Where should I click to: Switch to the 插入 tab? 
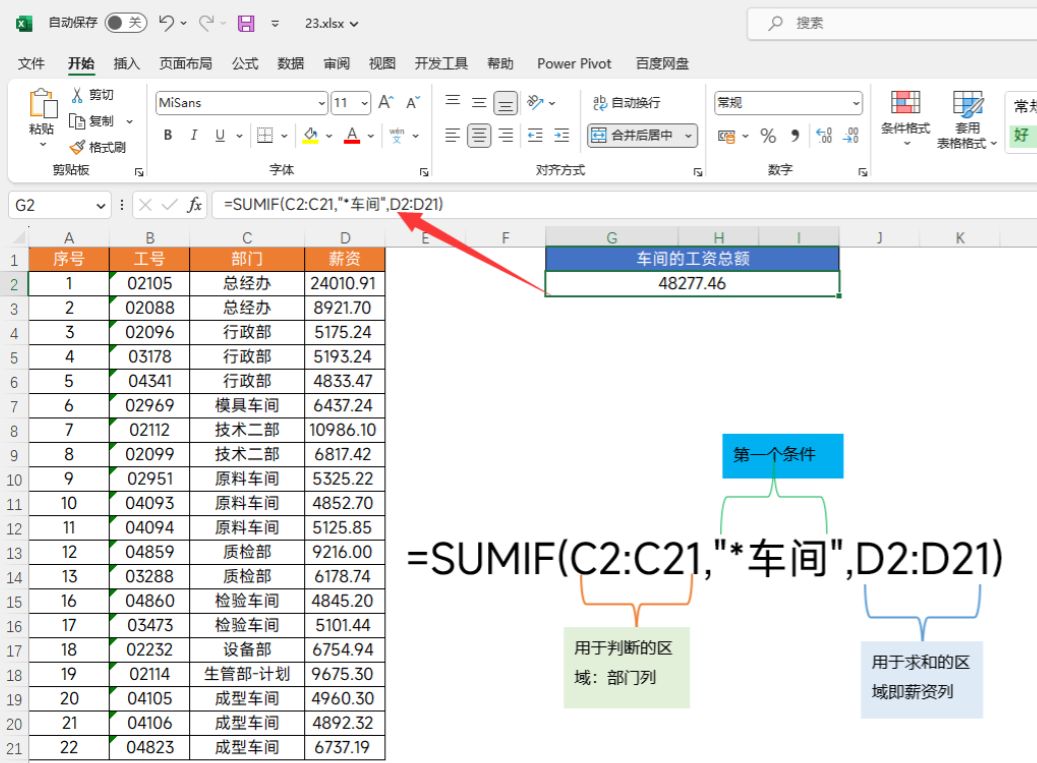tap(126, 63)
